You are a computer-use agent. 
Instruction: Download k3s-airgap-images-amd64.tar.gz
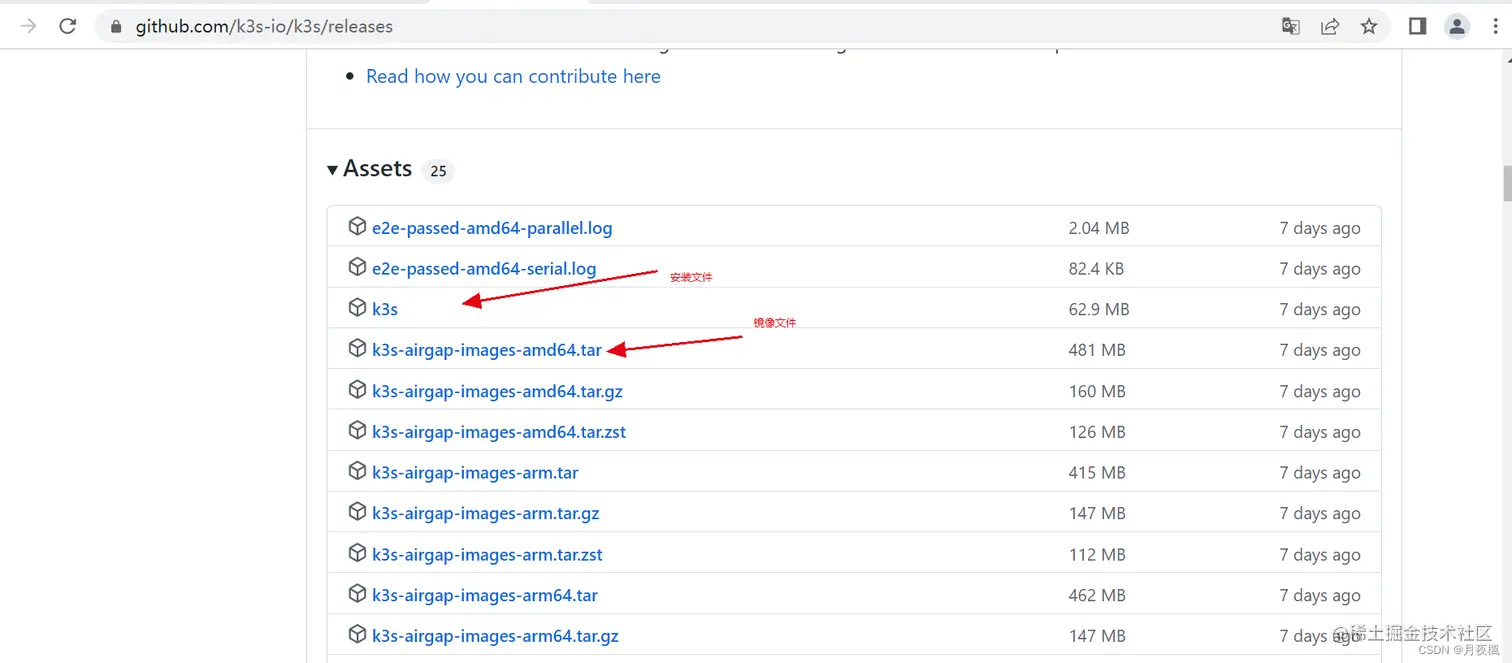(x=497, y=391)
